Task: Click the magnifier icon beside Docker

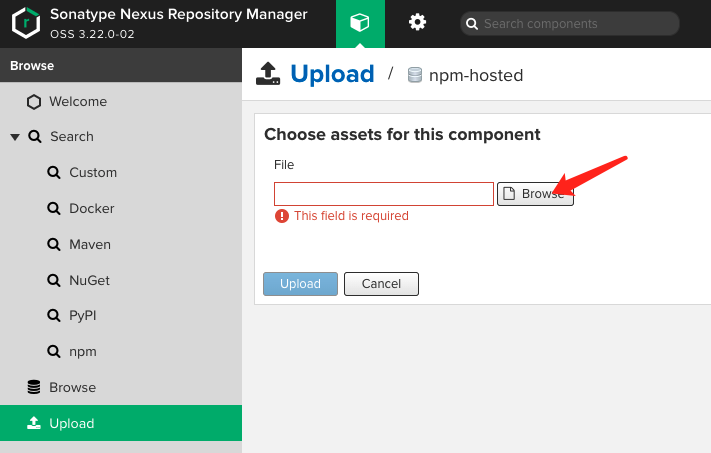Action: [x=54, y=209]
